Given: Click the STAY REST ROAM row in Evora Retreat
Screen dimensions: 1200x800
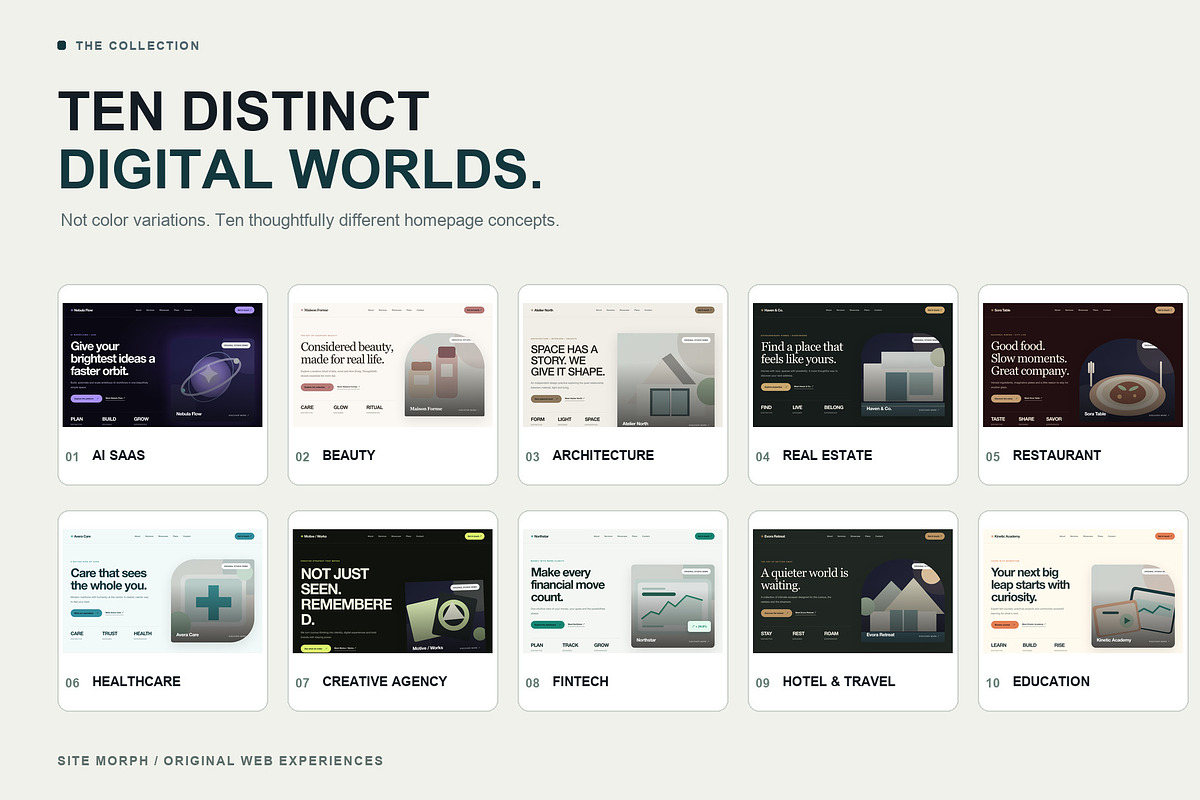Looking at the screenshot, I should pyautogui.click(x=800, y=633).
